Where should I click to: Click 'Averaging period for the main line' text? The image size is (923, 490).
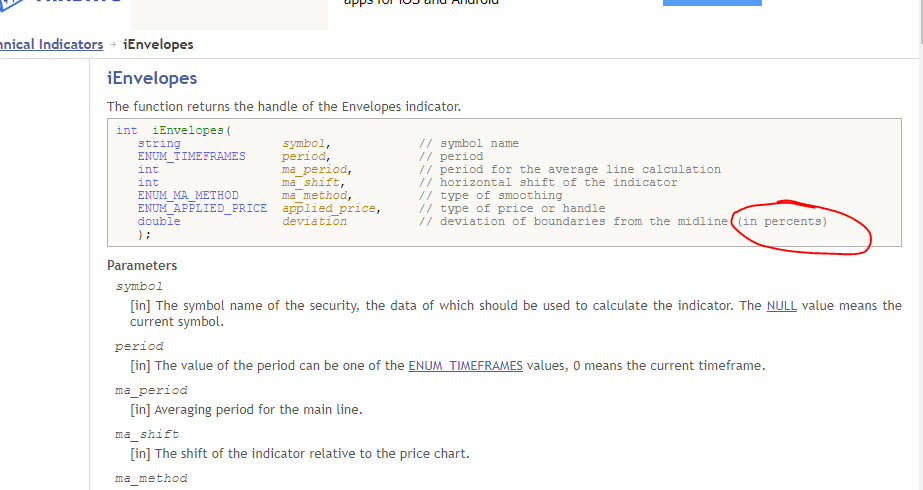(x=258, y=409)
